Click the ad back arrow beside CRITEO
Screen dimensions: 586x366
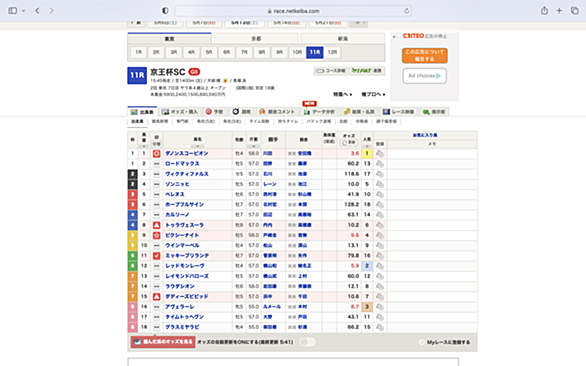pos(395,37)
